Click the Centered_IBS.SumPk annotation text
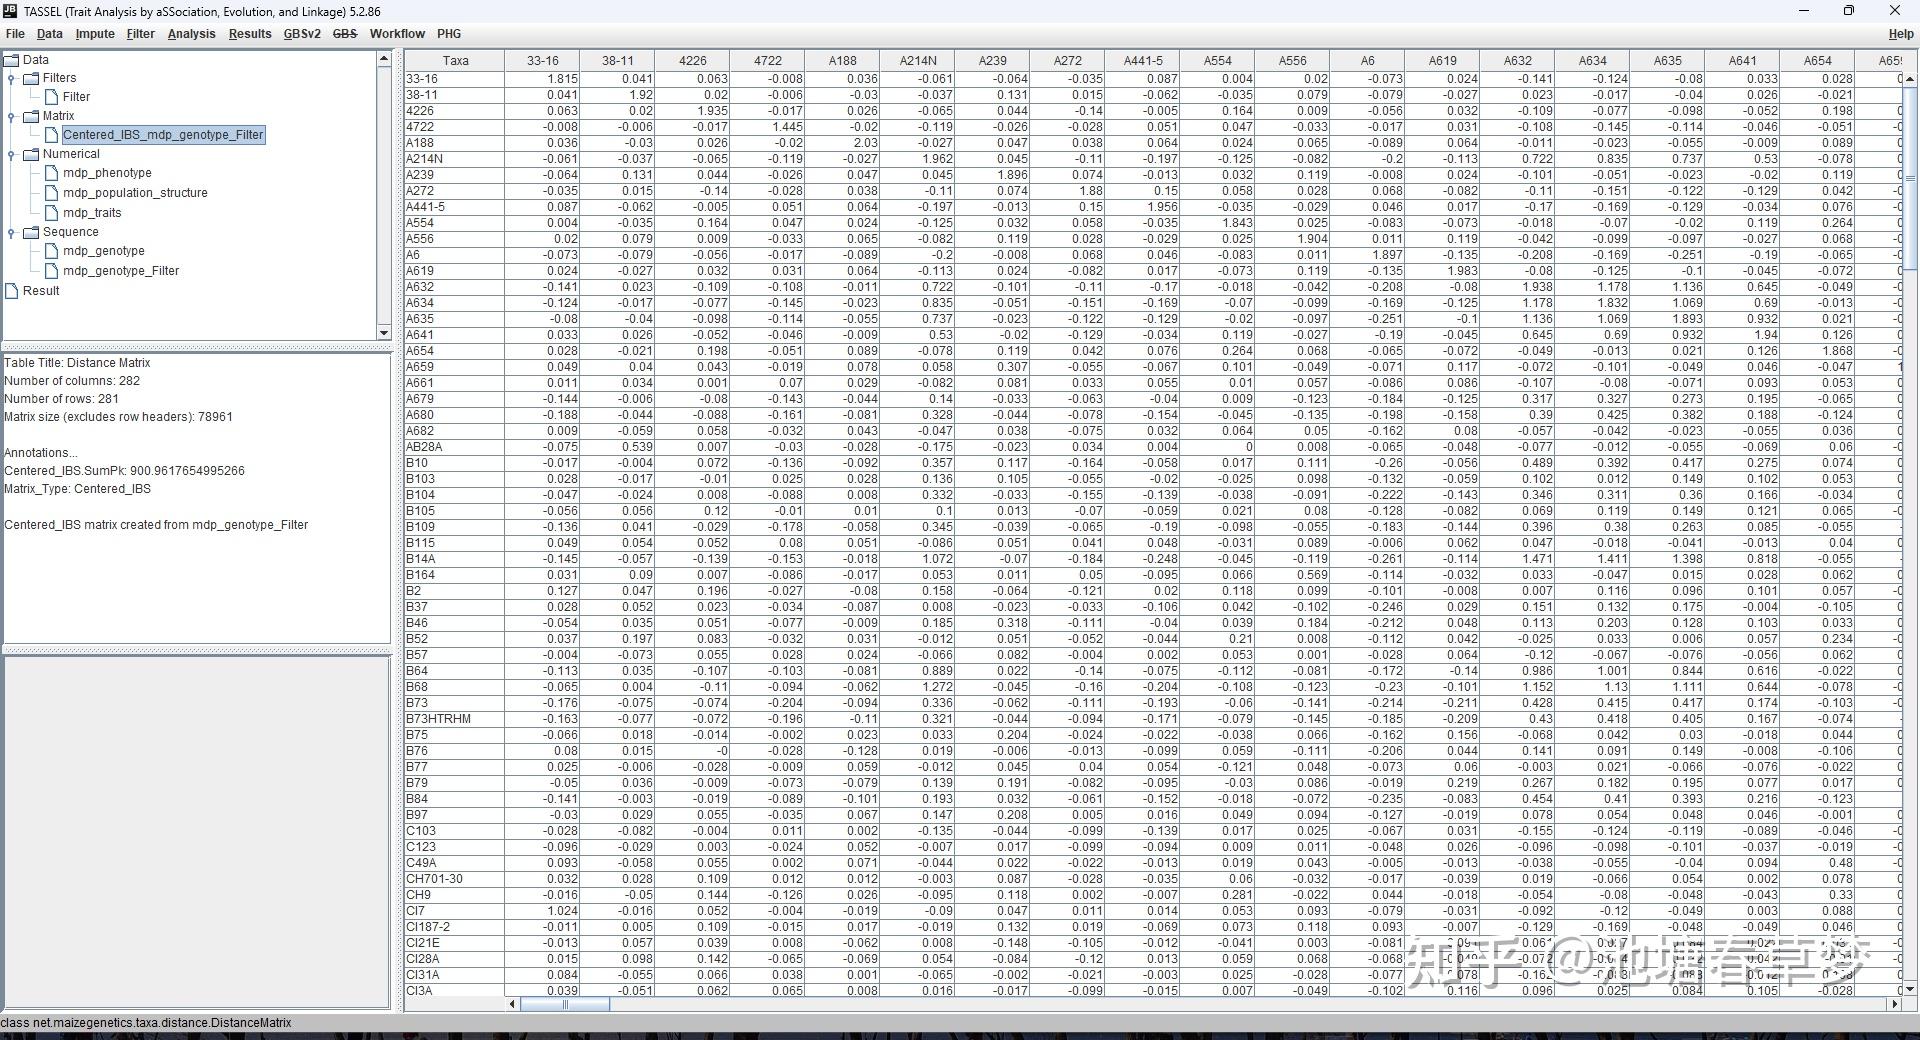 (124, 471)
